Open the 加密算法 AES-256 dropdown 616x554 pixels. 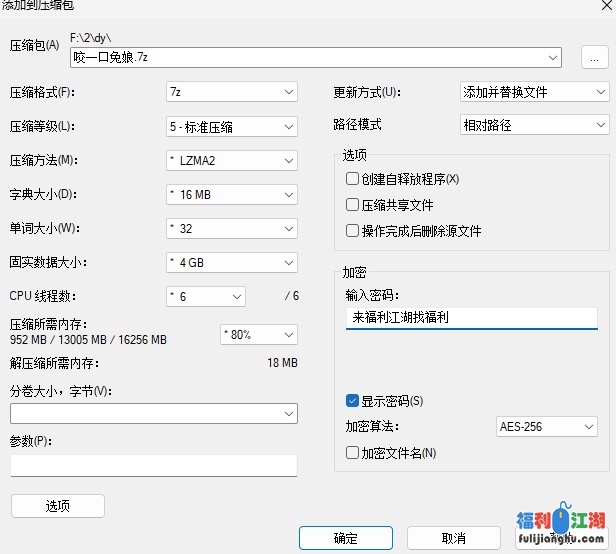(x=547, y=427)
